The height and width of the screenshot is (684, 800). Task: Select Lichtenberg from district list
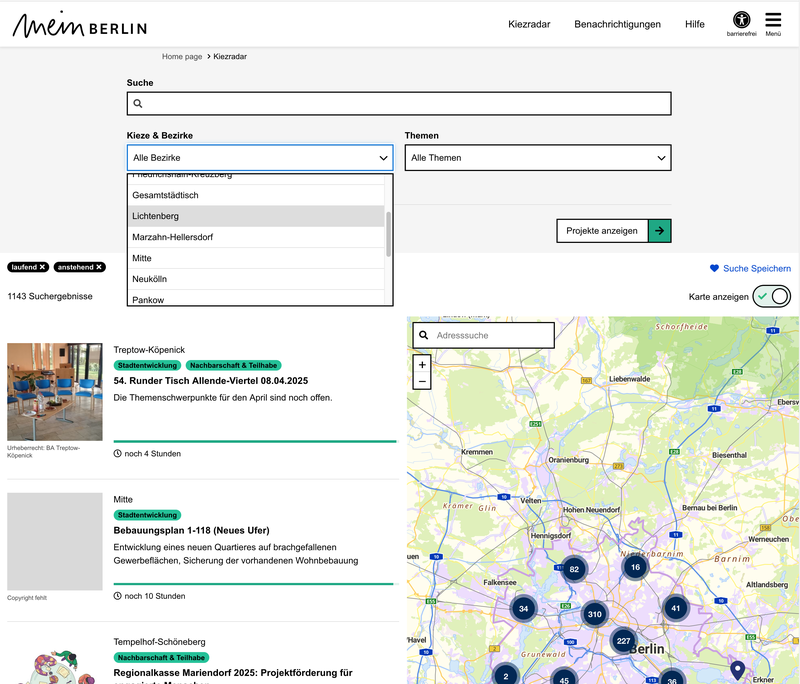click(x=256, y=216)
